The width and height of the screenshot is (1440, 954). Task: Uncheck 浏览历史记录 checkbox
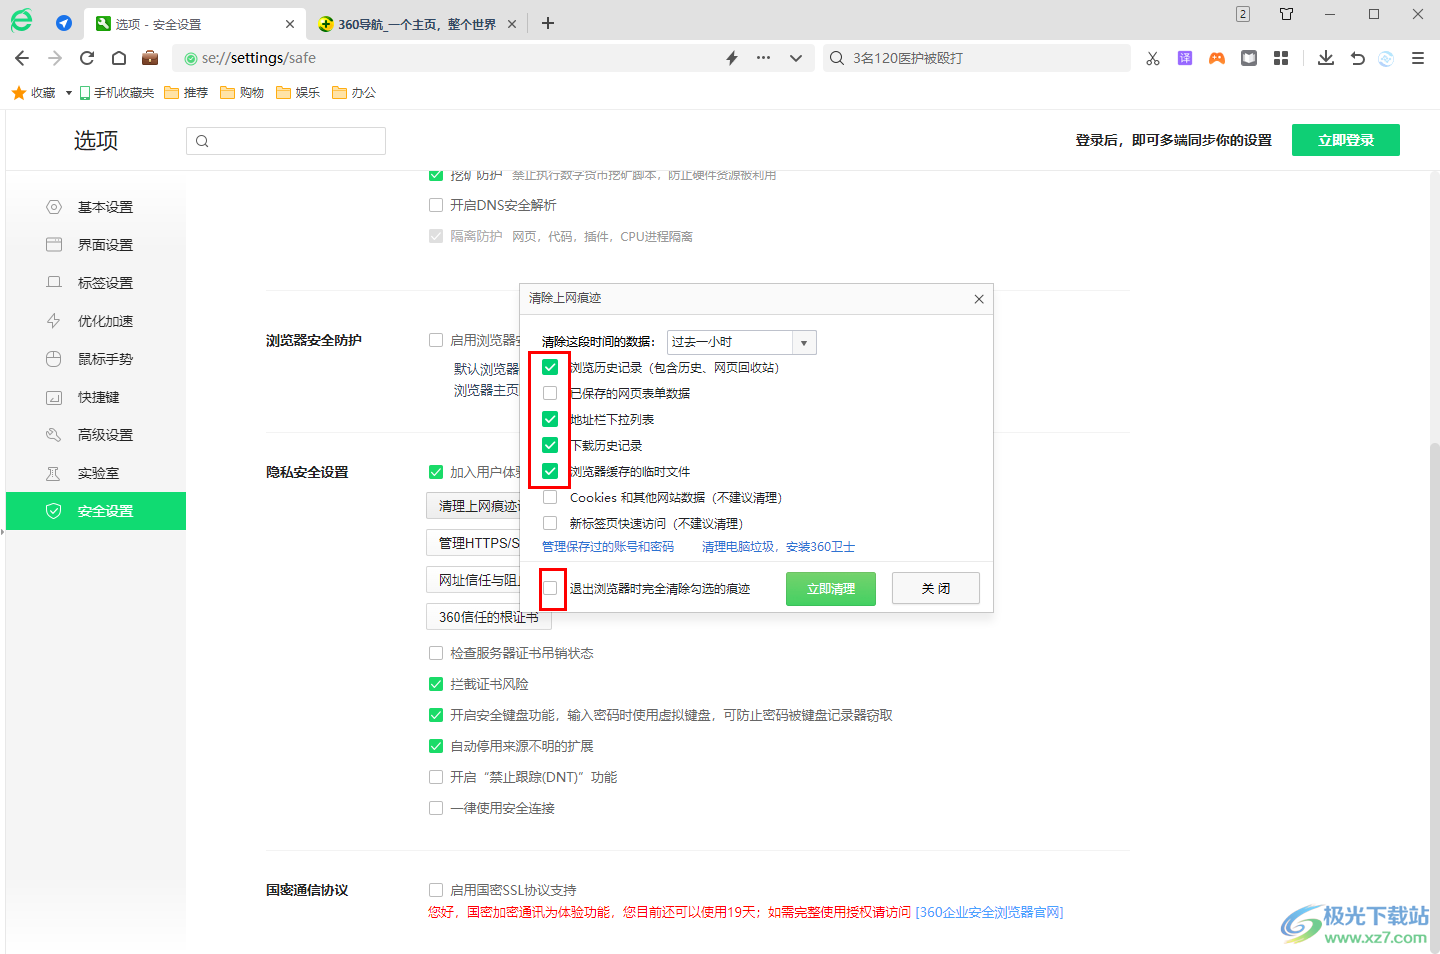550,367
